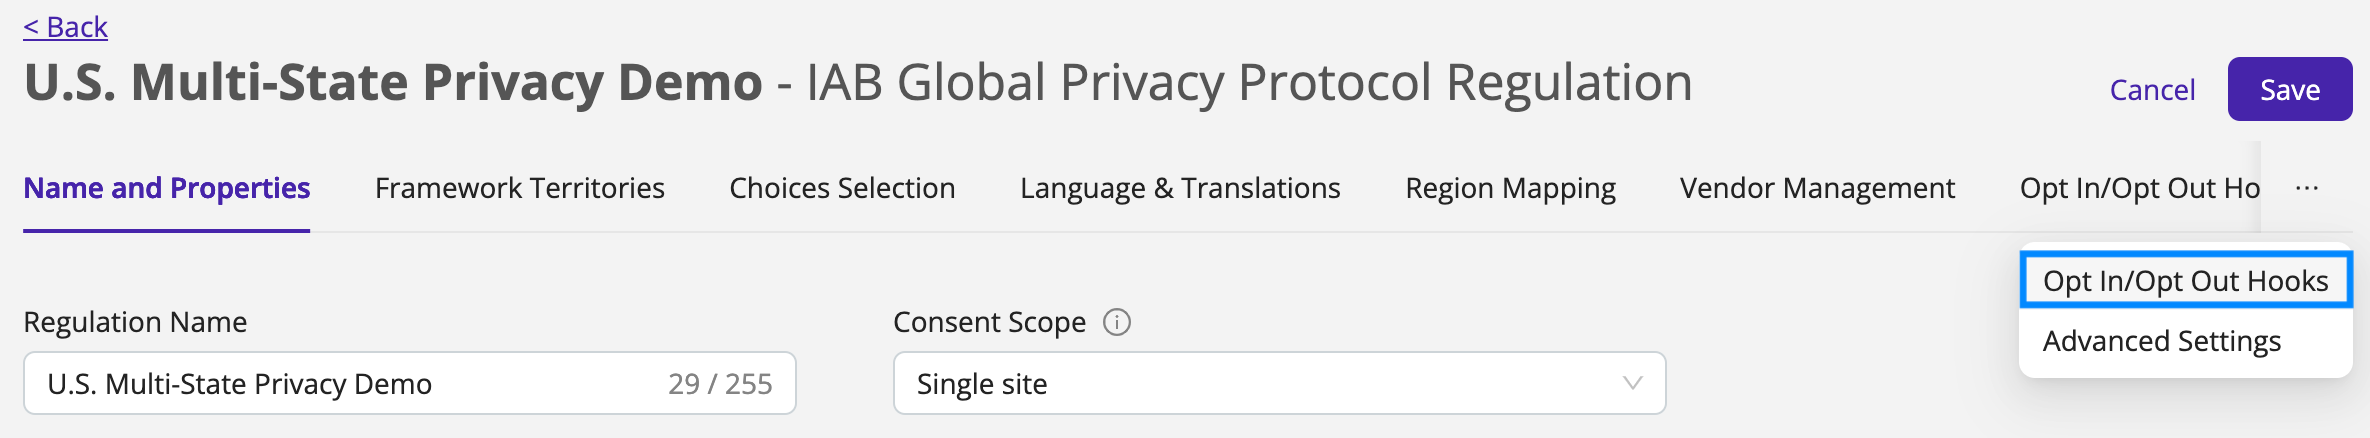Click the Consent Scope info icon
The width and height of the screenshot is (2370, 438).
point(1116,322)
